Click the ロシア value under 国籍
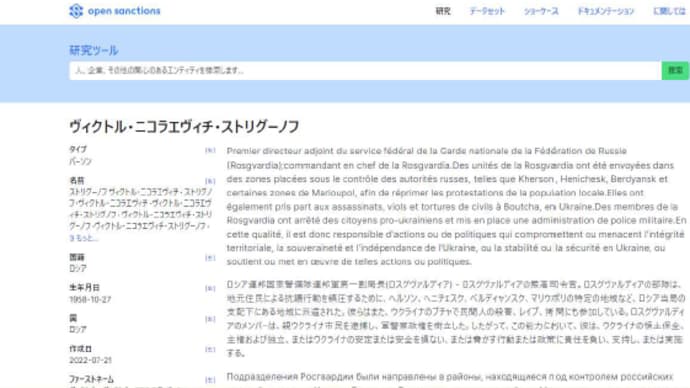 (x=78, y=268)
